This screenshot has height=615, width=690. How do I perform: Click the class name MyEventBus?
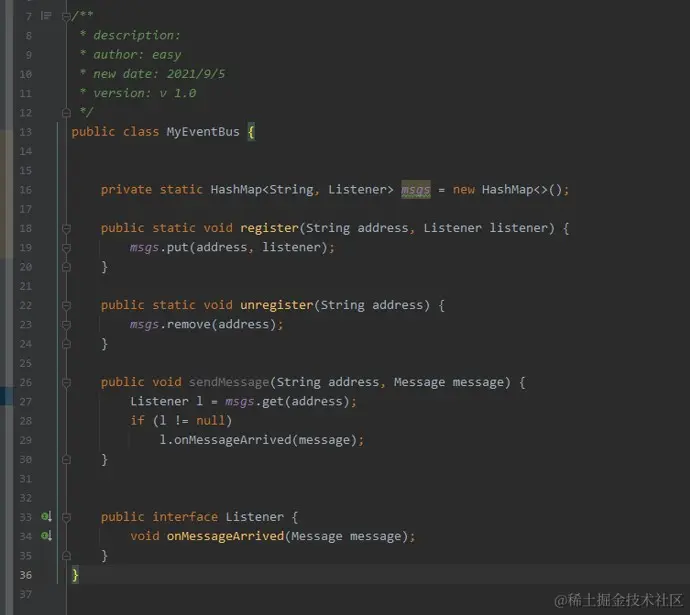tap(203, 132)
